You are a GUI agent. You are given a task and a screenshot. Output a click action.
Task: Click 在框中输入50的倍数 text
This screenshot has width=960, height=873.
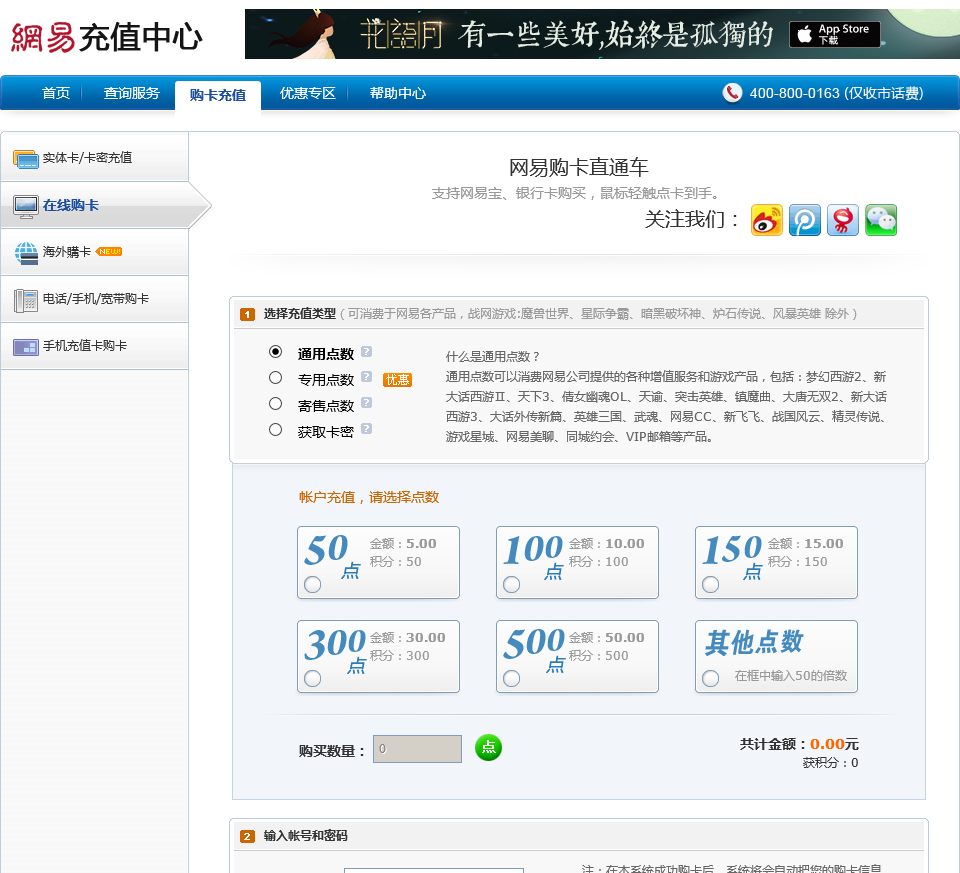pos(790,675)
